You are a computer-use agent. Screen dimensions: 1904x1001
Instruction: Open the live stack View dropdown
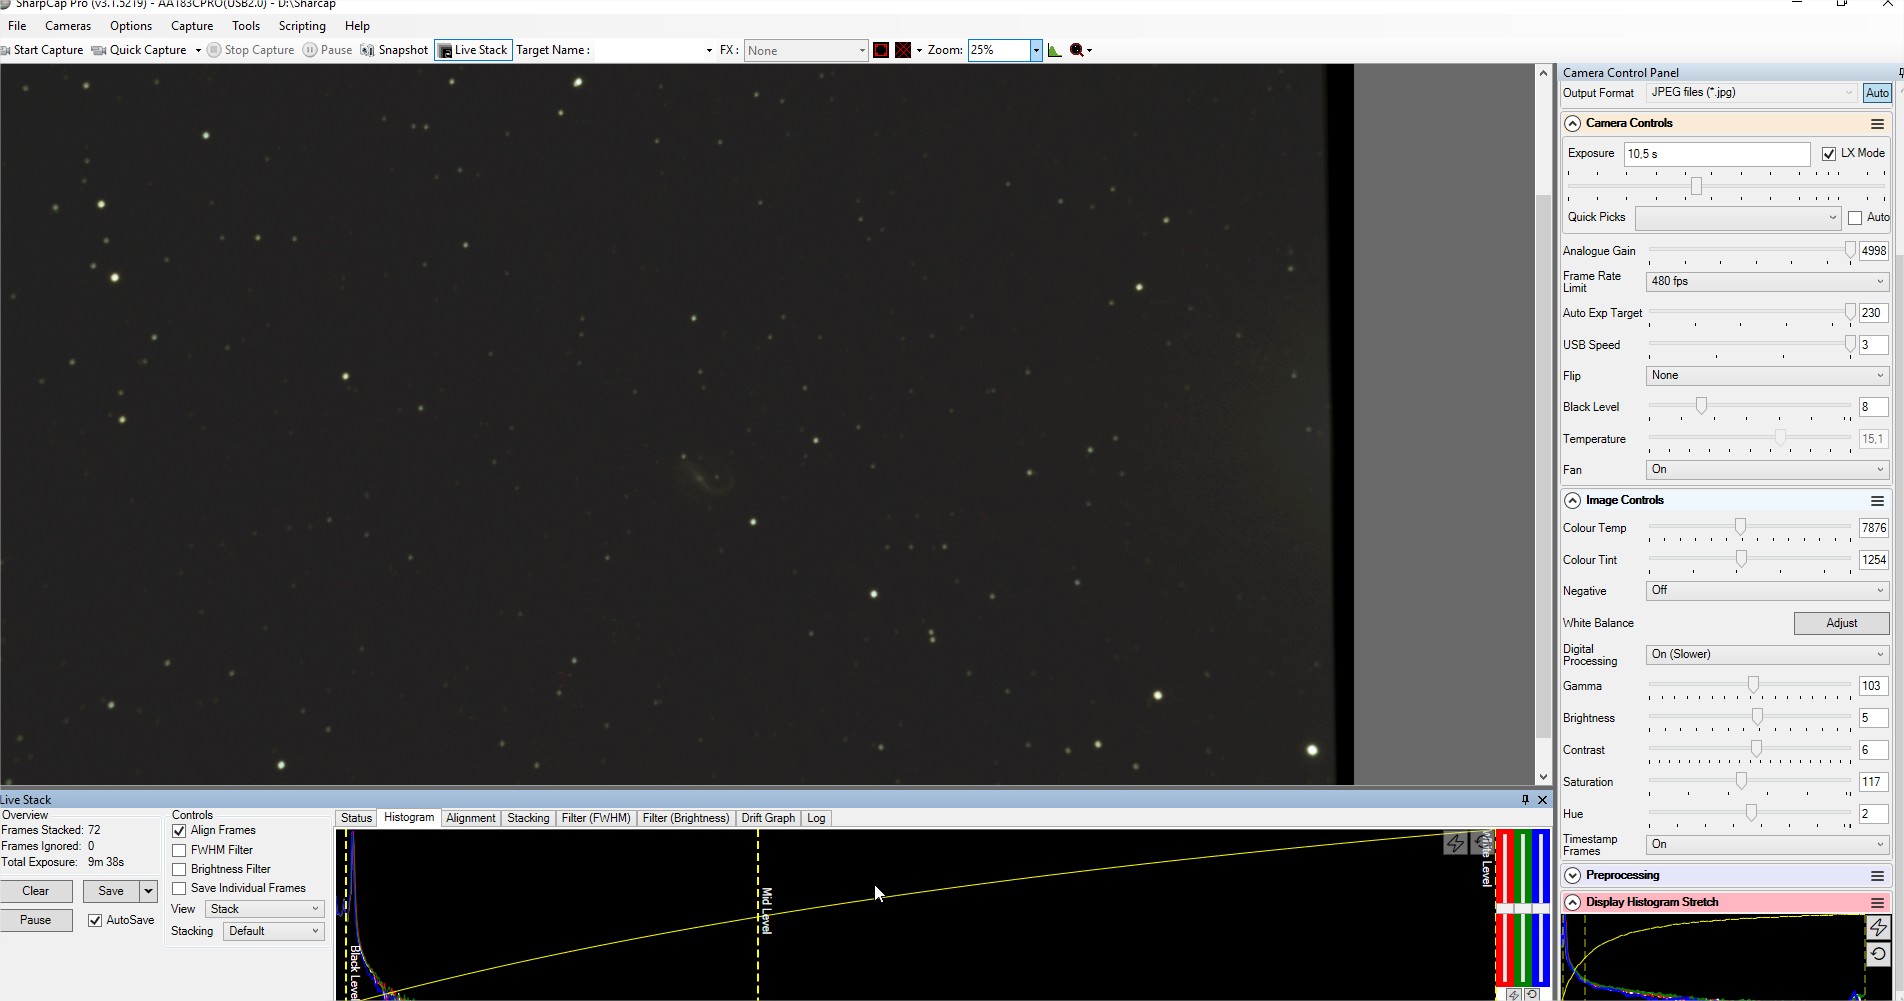point(265,910)
